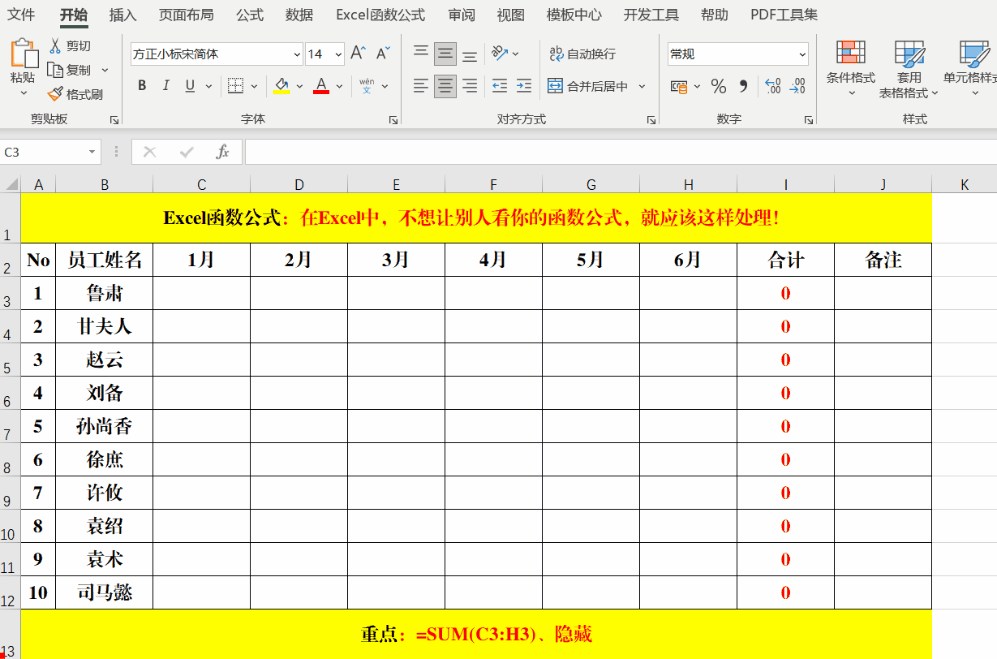Click the Cut (剪切) scissors icon
The height and width of the screenshot is (659, 997).
[55, 46]
